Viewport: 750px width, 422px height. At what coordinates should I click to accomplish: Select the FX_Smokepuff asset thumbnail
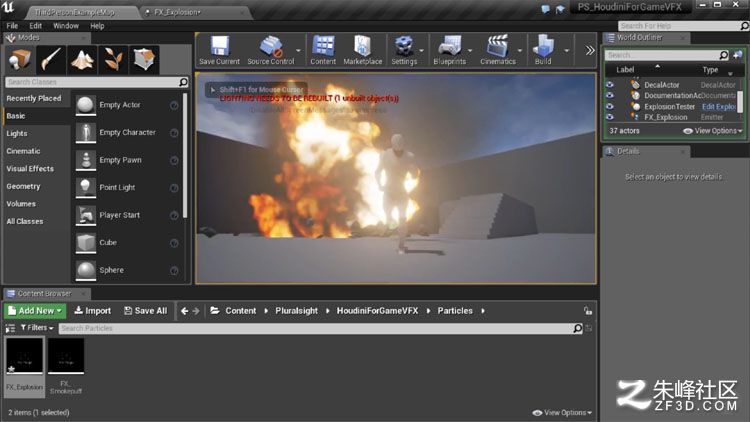pyautogui.click(x=66, y=356)
